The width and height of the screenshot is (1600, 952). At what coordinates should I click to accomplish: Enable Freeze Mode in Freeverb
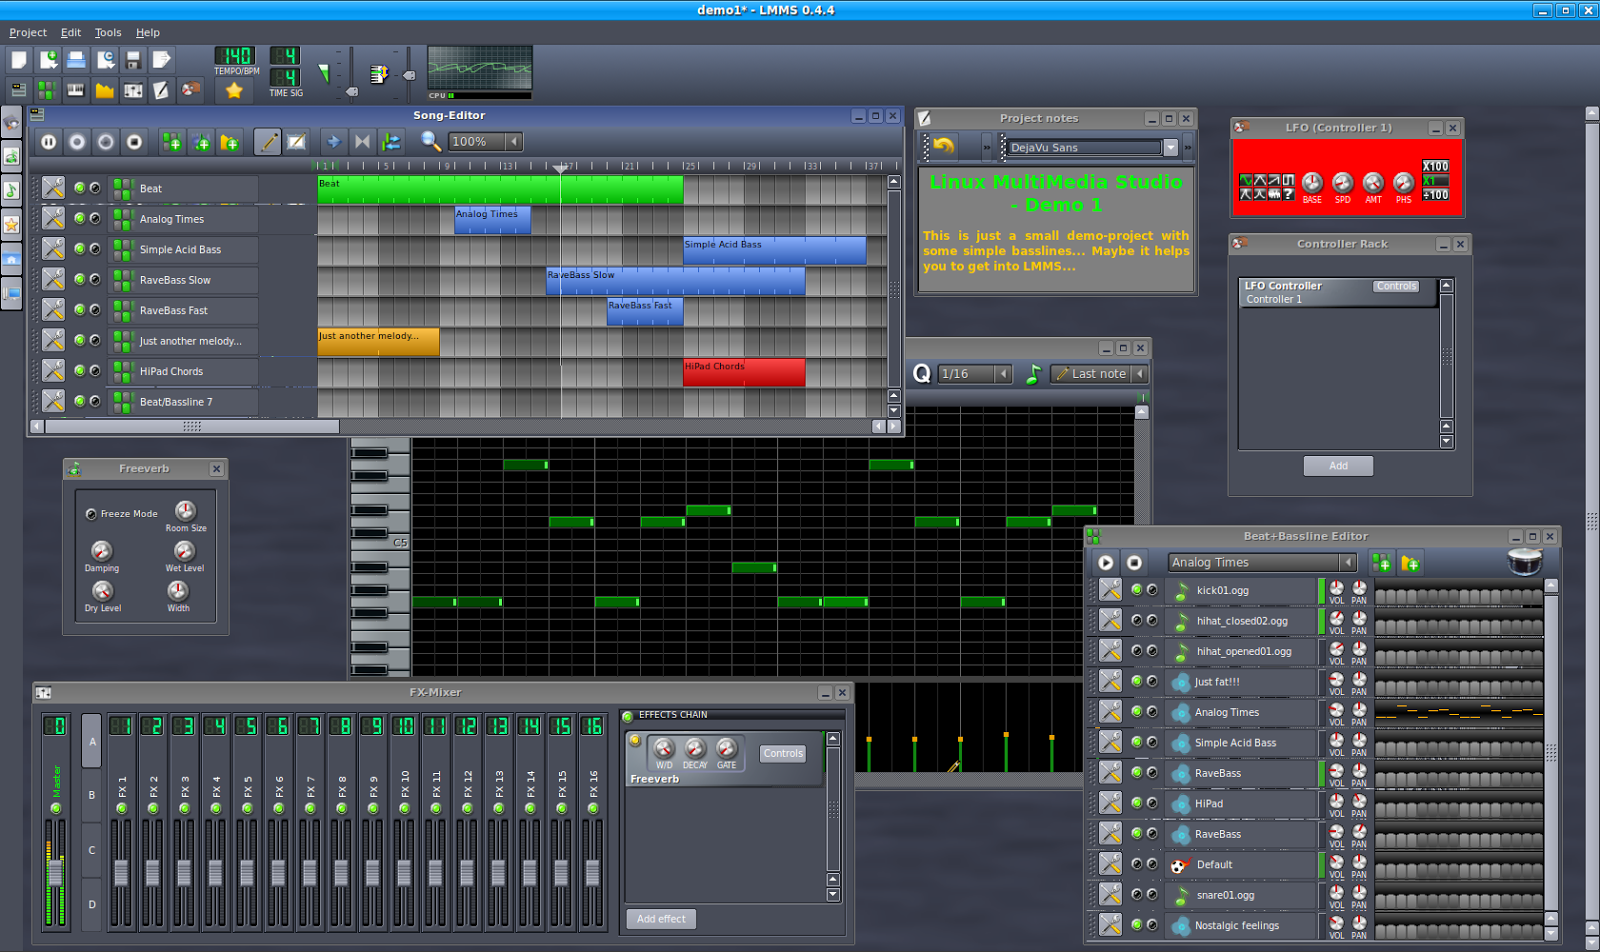pos(91,513)
